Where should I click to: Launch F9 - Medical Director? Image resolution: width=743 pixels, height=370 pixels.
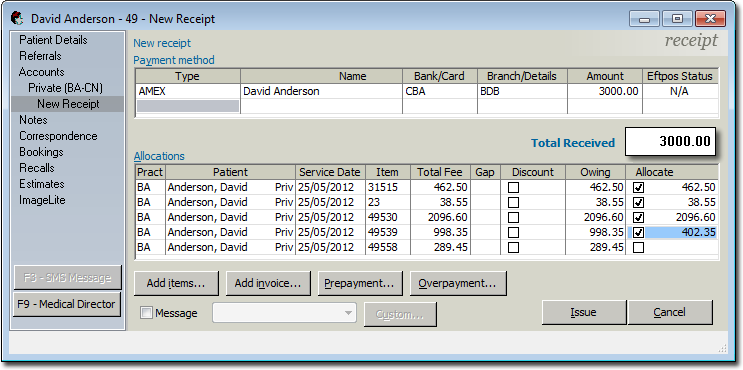click(x=66, y=304)
